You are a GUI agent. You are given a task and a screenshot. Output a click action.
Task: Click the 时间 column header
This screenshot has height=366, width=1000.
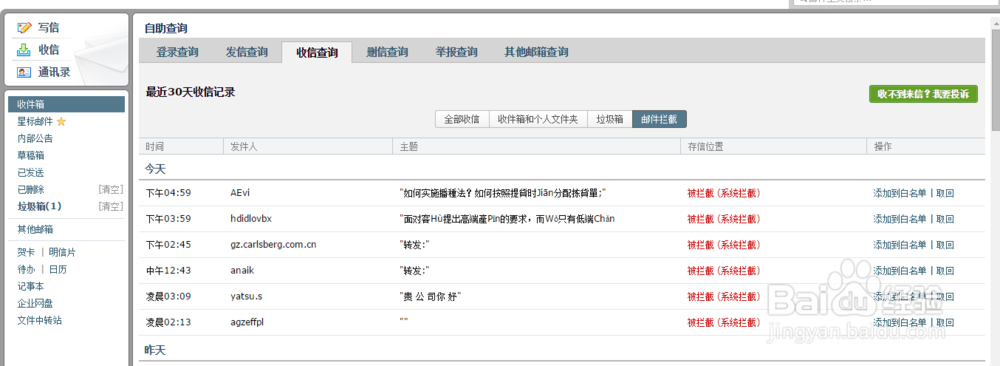coord(155,147)
